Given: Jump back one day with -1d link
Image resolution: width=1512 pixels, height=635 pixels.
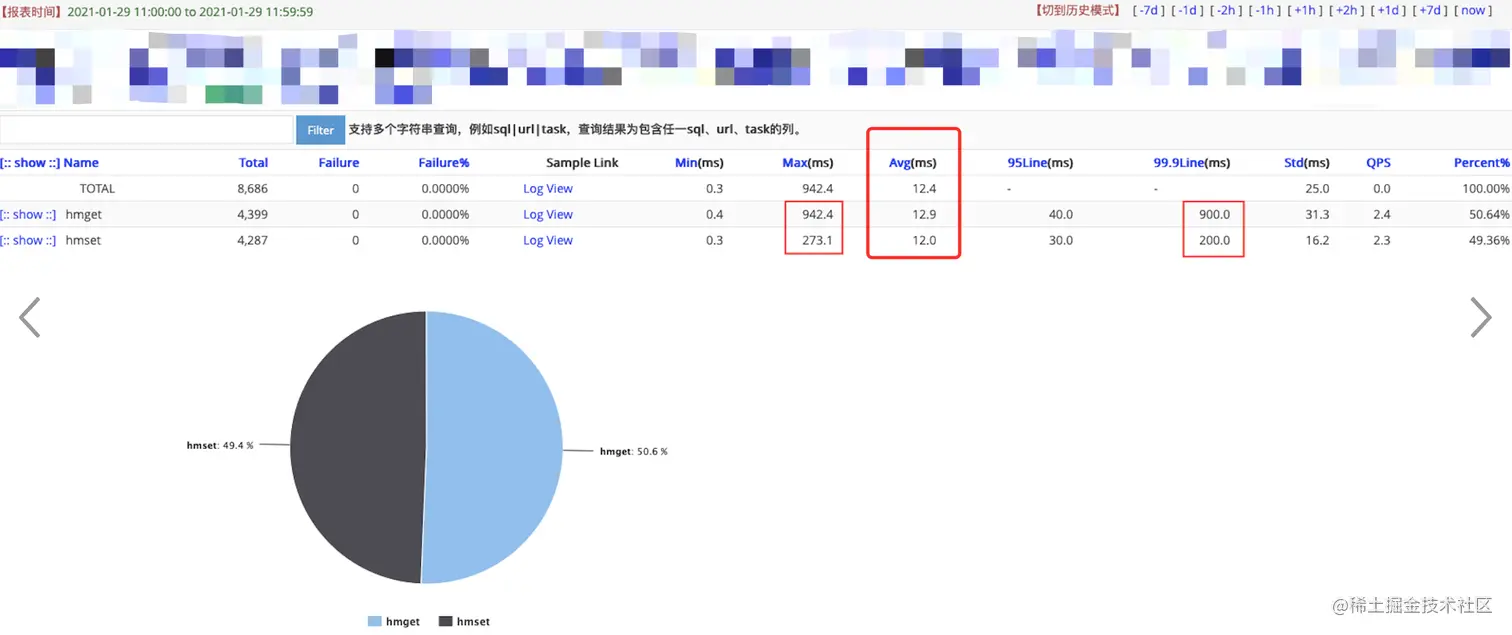Looking at the screenshot, I should coord(1187,10).
